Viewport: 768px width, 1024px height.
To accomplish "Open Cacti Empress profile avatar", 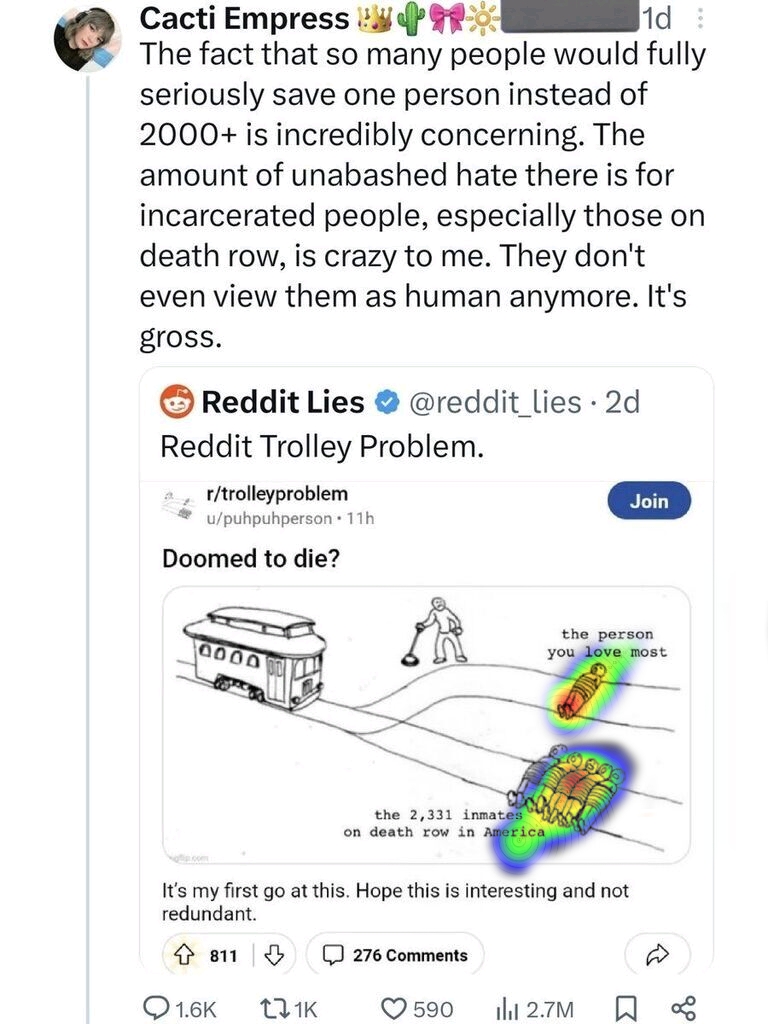I will pyautogui.click(x=88, y=38).
